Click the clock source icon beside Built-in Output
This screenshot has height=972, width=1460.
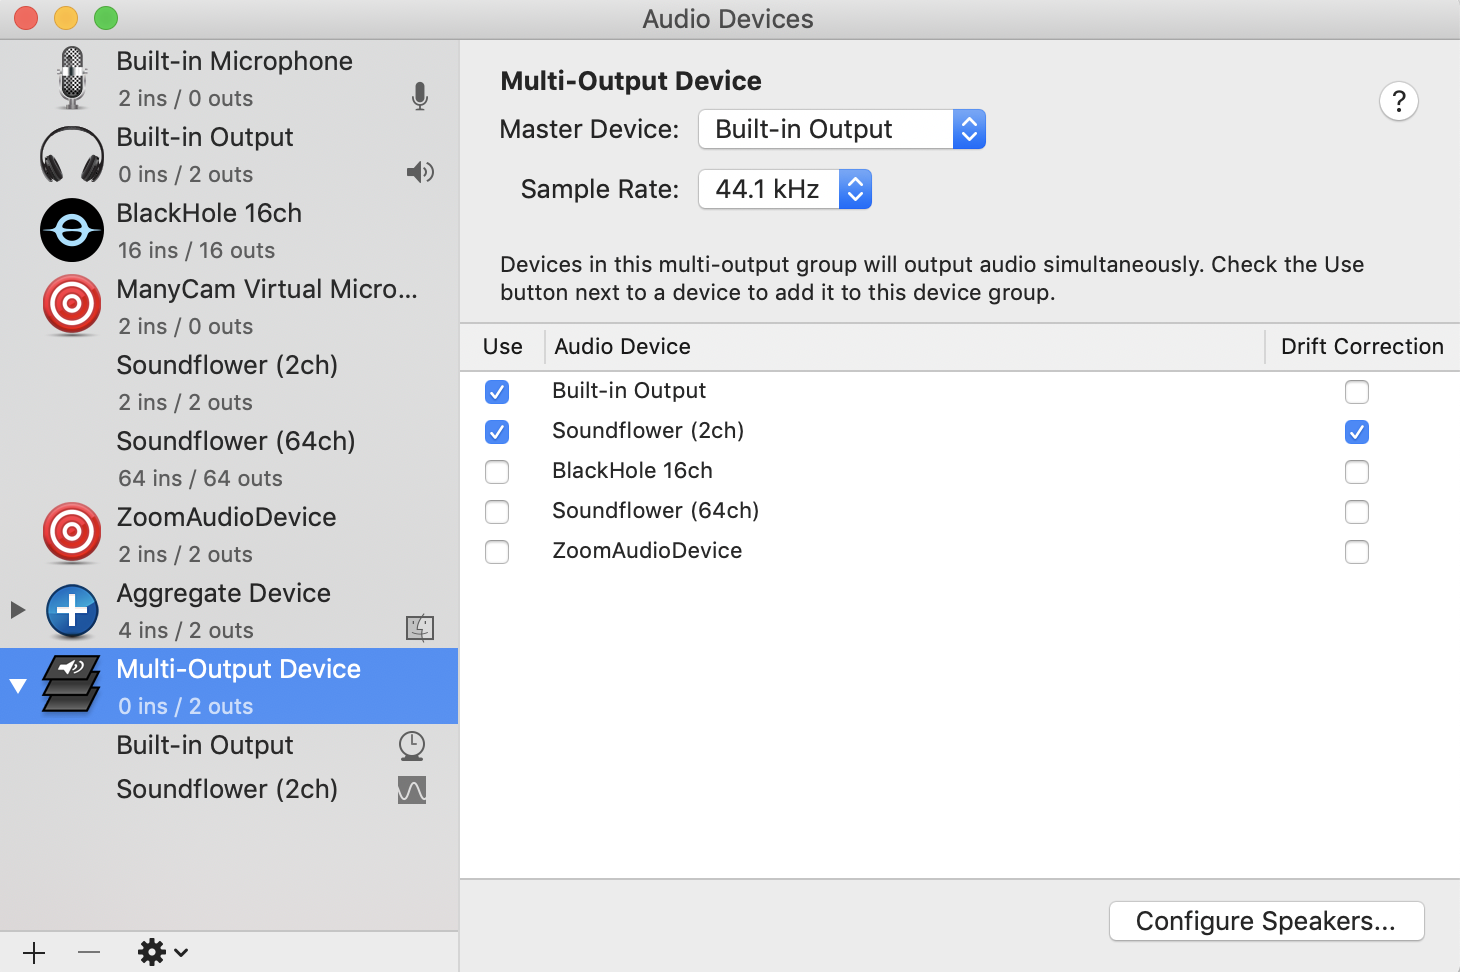[412, 745]
